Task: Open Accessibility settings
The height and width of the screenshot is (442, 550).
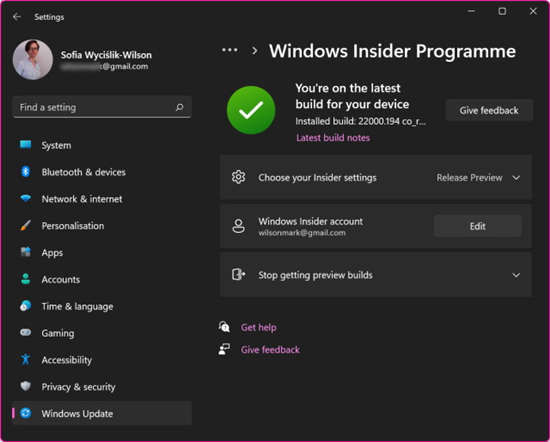Action: 102,360
